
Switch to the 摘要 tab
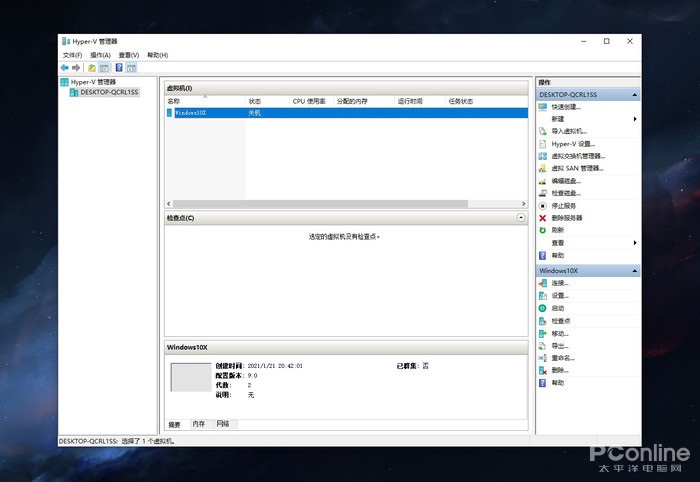click(x=175, y=424)
